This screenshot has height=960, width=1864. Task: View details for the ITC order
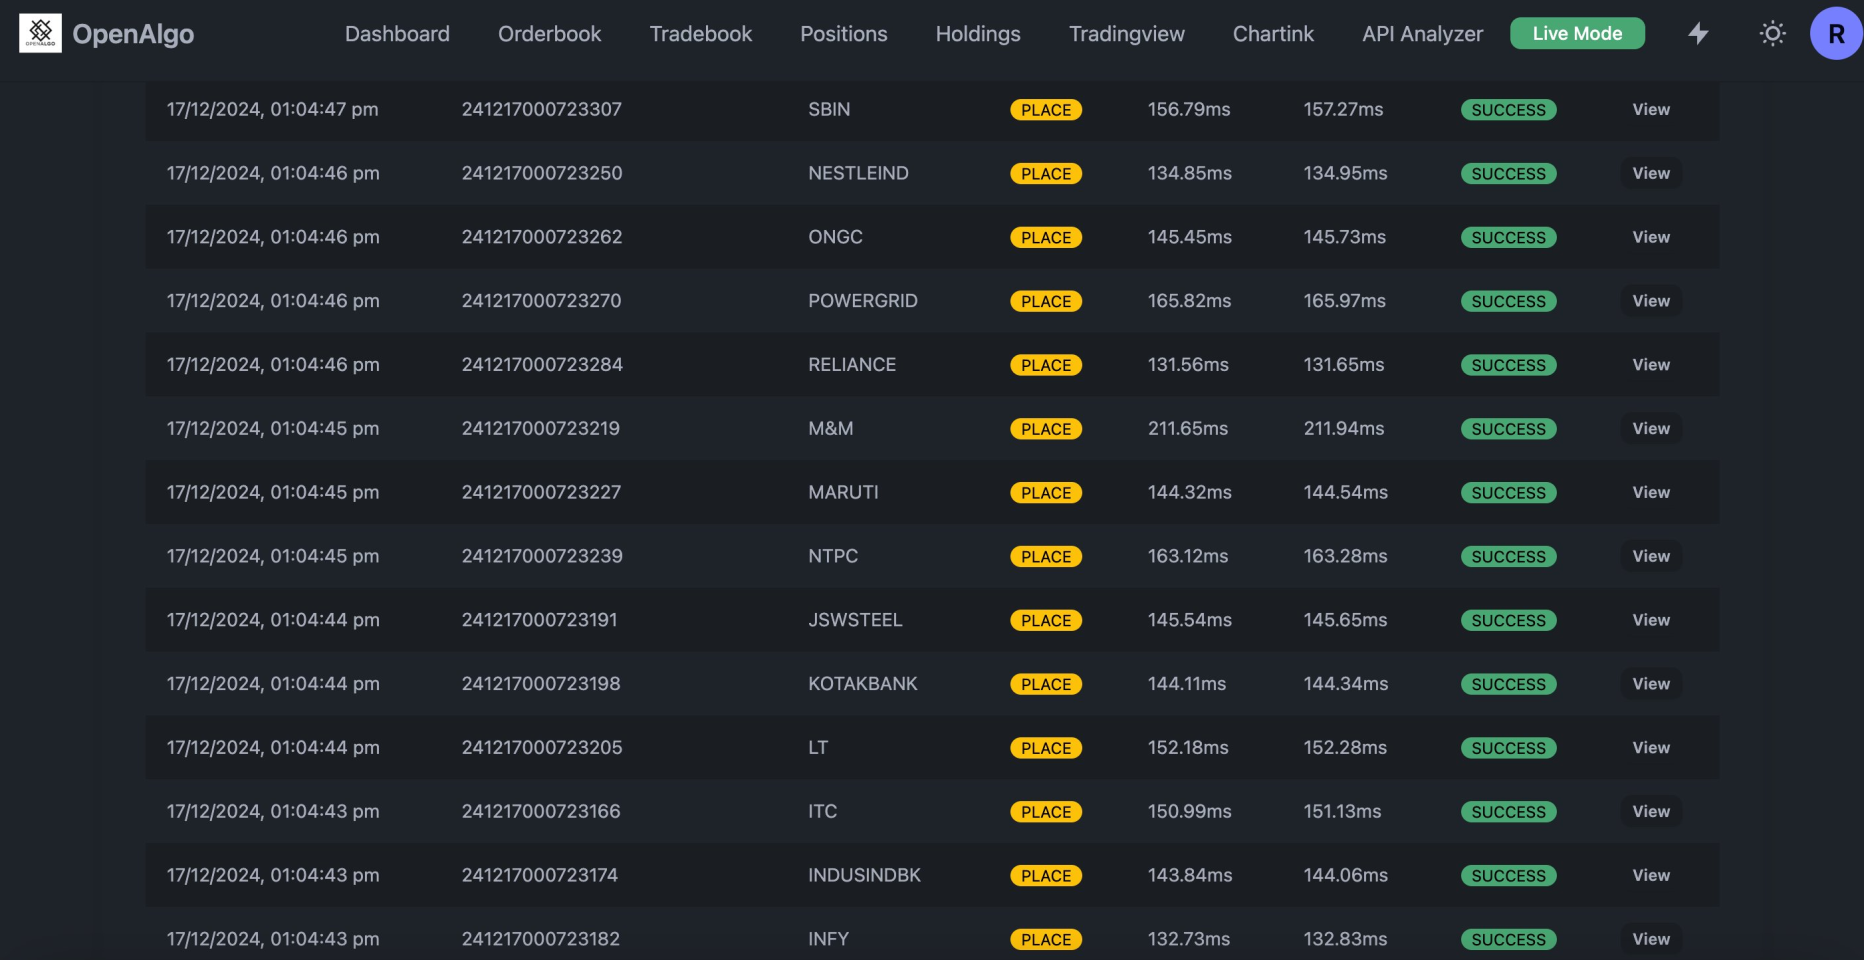pos(1651,811)
